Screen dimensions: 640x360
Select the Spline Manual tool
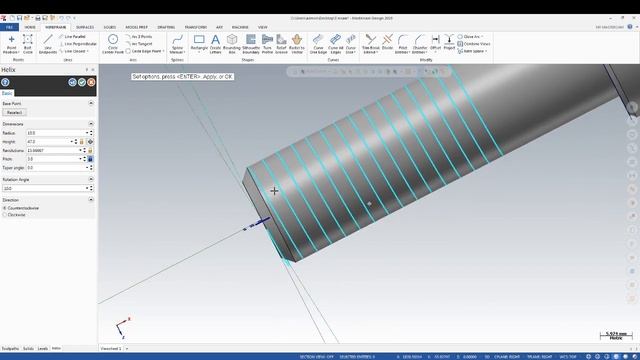click(x=177, y=44)
